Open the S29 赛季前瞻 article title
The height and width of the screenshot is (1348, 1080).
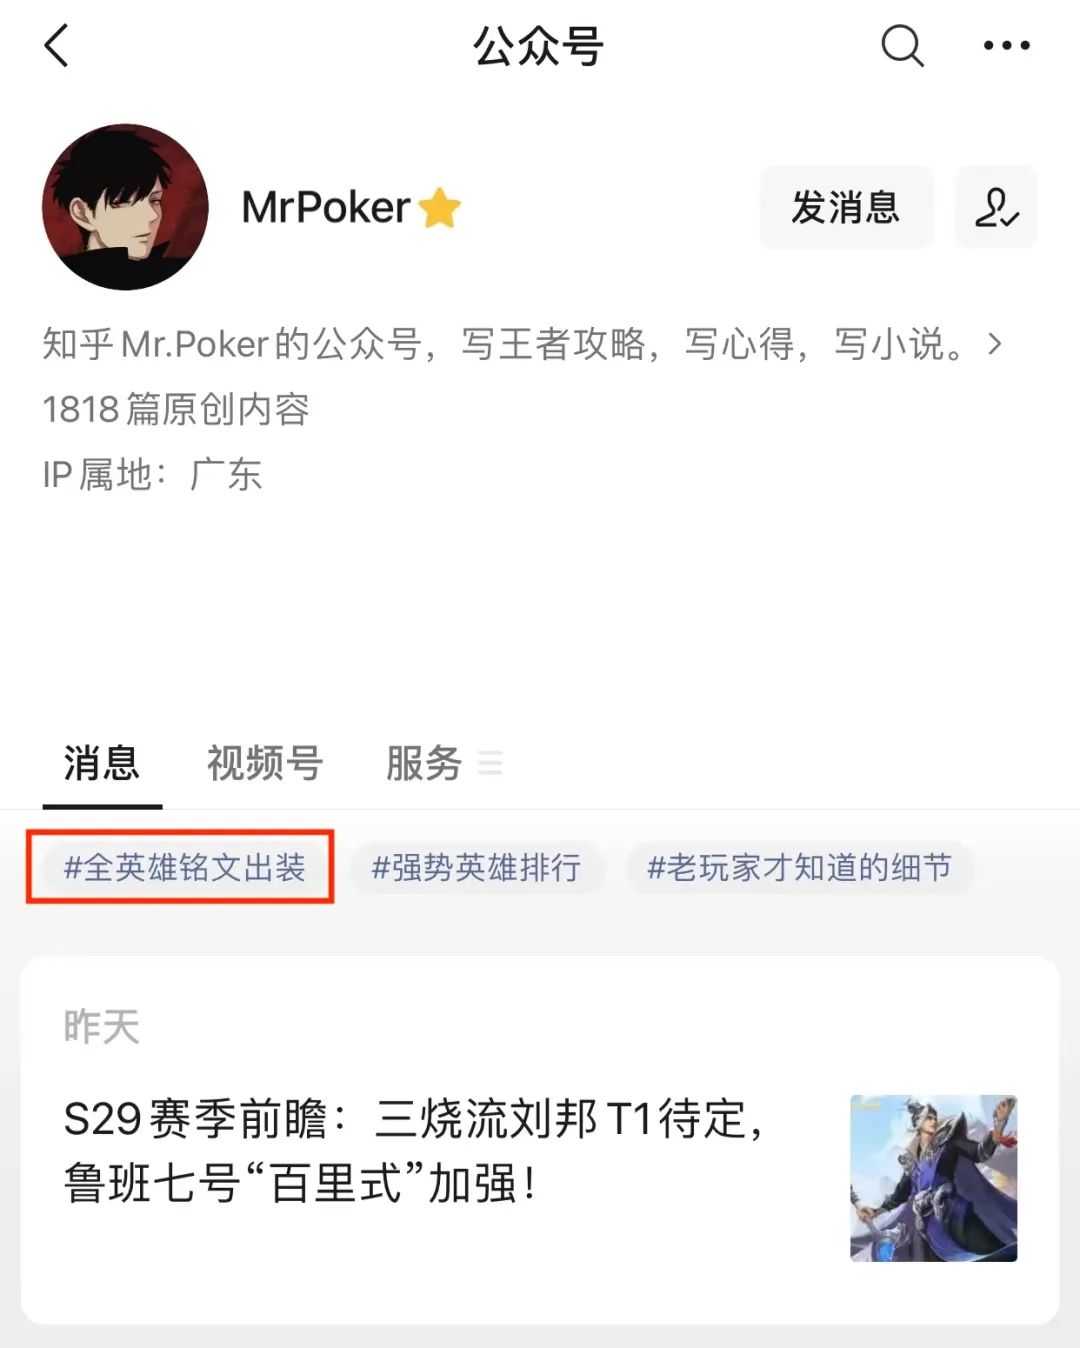[415, 1151]
